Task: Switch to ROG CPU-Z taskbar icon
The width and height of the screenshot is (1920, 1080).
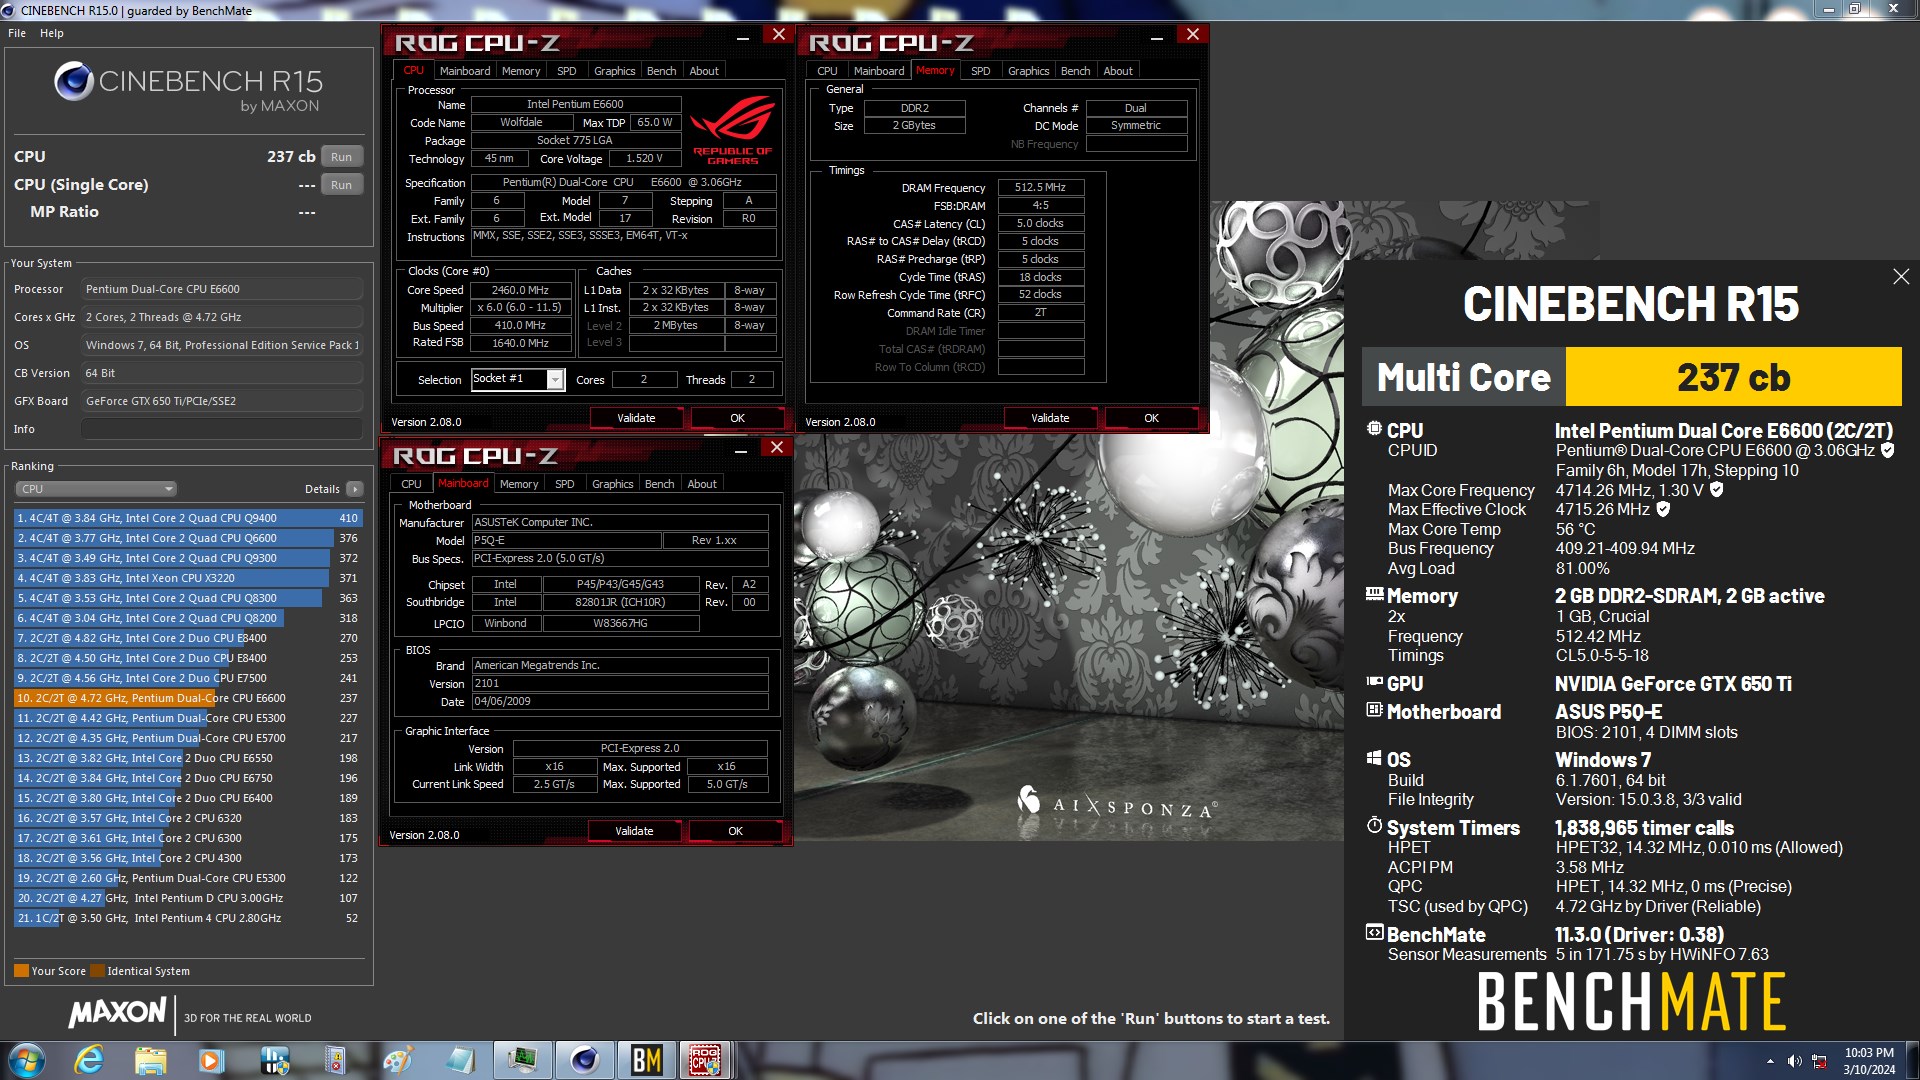Action: pyautogui.click(x=706, y=1060)
